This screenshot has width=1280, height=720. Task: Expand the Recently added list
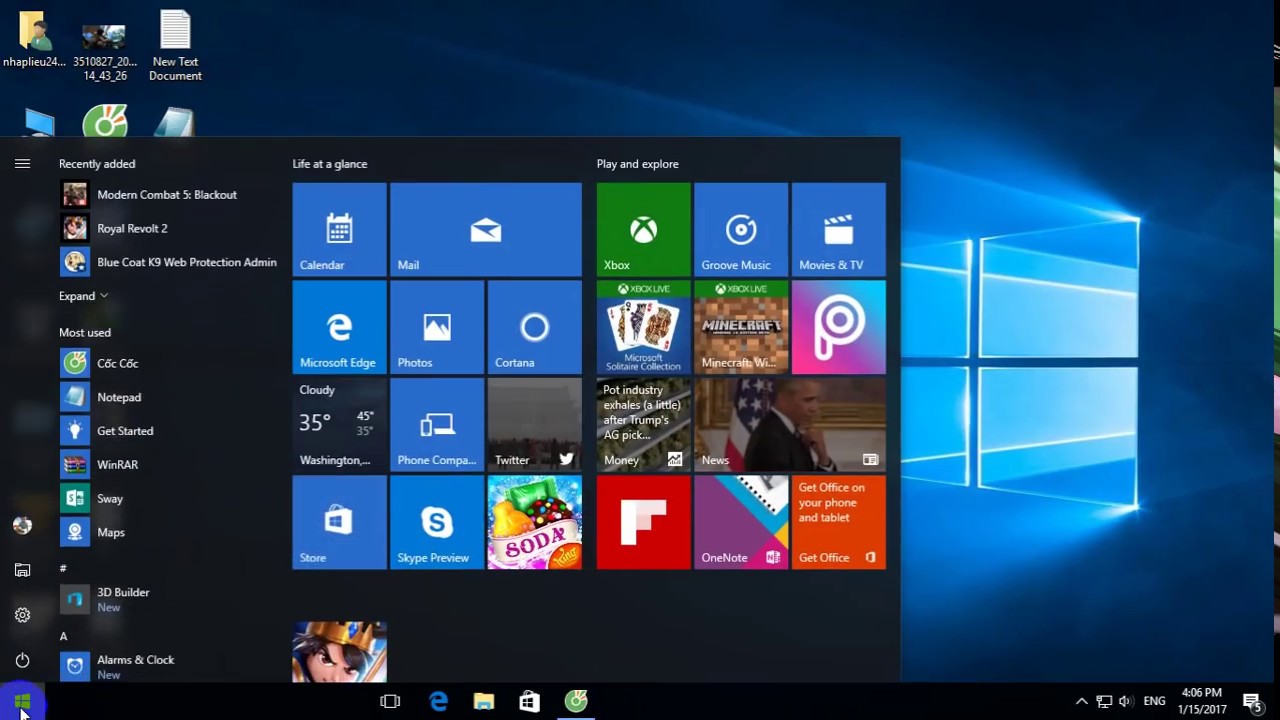click(83, 296)
